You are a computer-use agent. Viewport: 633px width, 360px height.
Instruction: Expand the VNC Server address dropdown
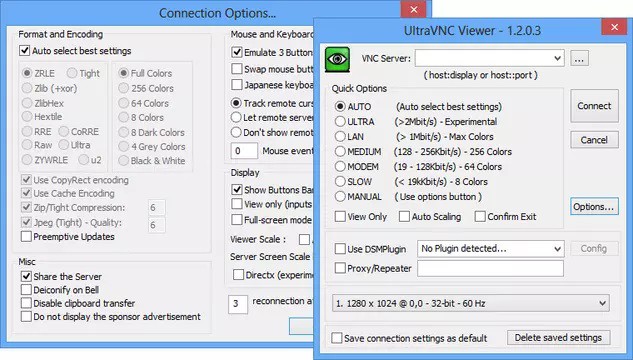click(558, 59)
